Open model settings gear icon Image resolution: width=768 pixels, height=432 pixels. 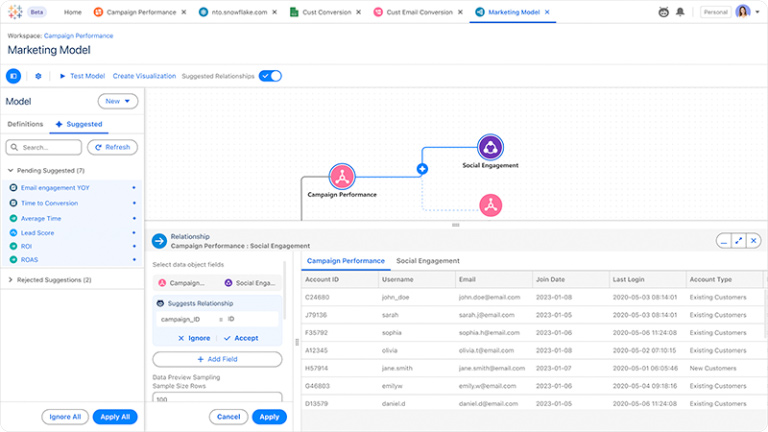pyautogui.click(x=38, y=76)
